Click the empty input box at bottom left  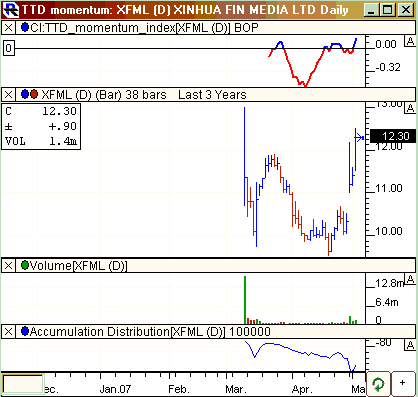coord(23,384)
